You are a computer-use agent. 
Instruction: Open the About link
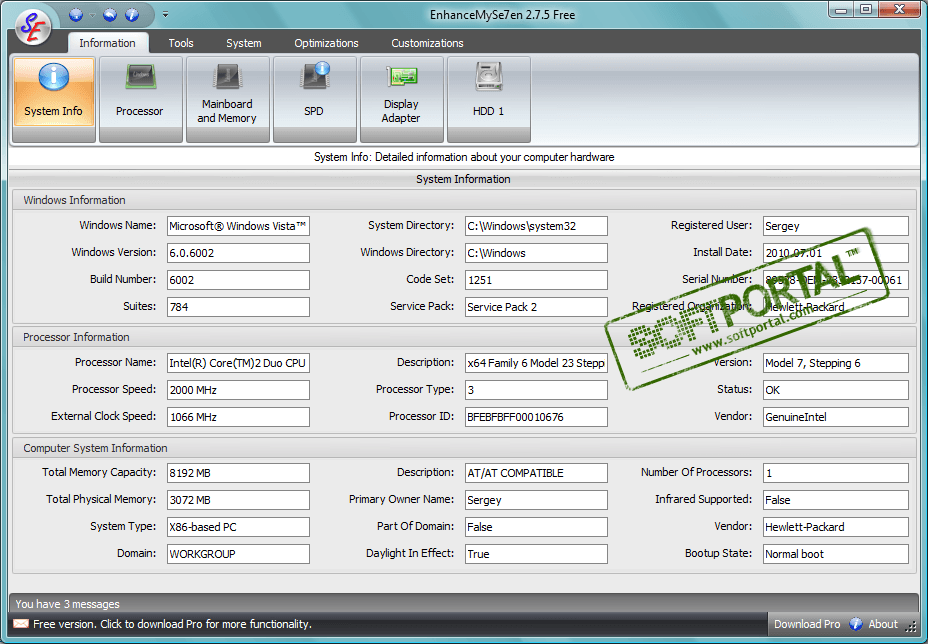[x=882, y=624]
